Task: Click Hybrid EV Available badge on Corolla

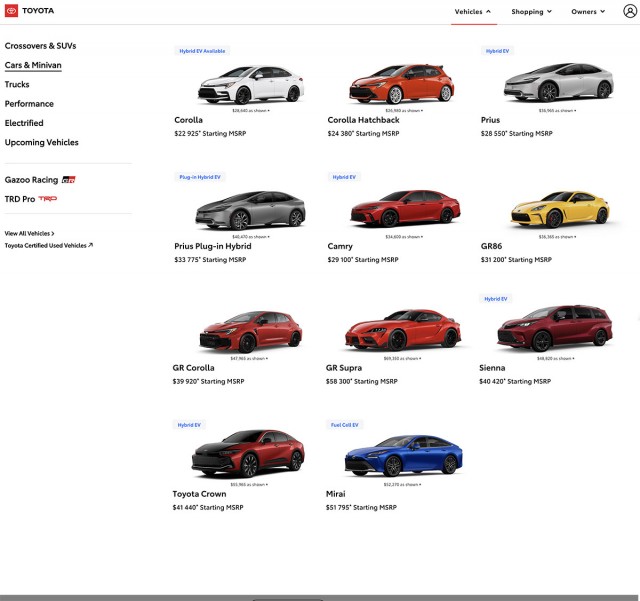Action: pos(202,51)
